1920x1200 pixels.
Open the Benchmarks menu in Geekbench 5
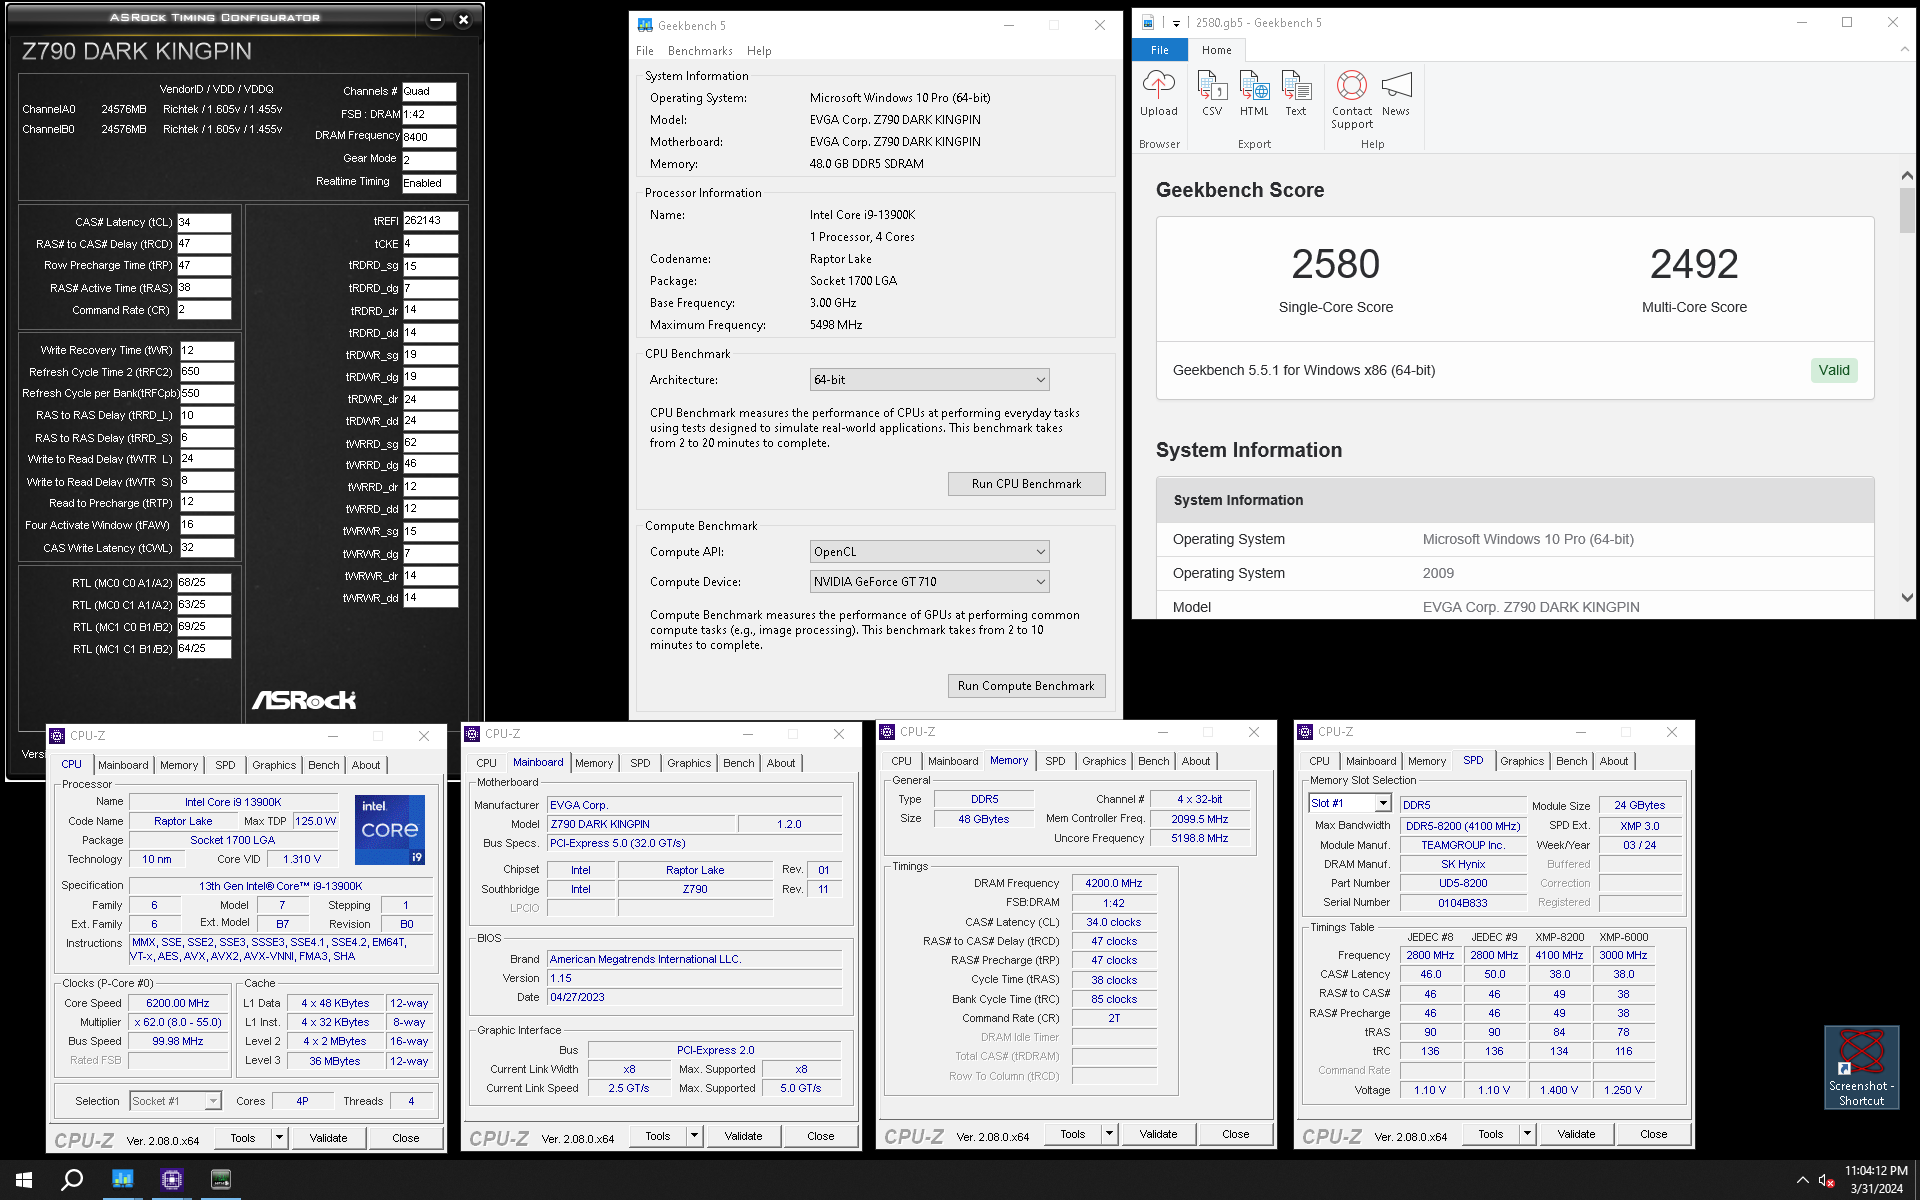click(700, 51)
